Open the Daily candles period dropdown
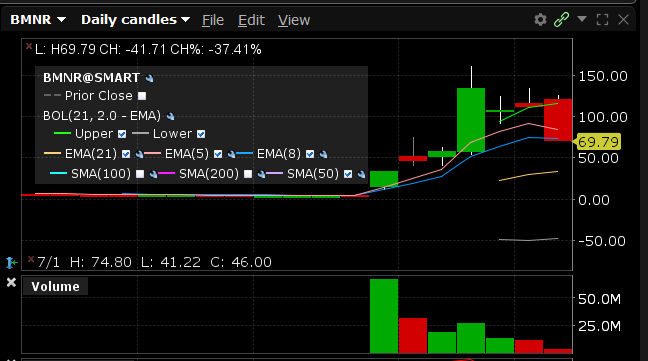 click(x=136, y=19)
